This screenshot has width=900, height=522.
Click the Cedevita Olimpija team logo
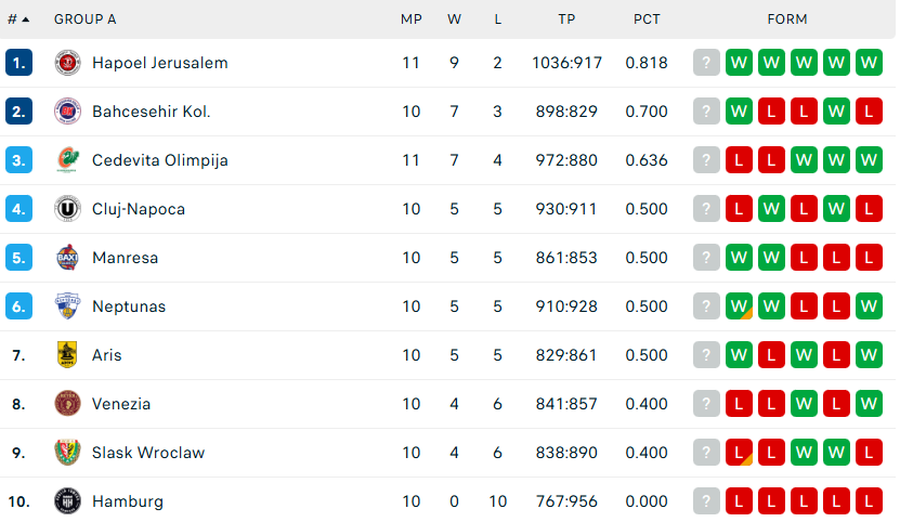pos(68,160)
